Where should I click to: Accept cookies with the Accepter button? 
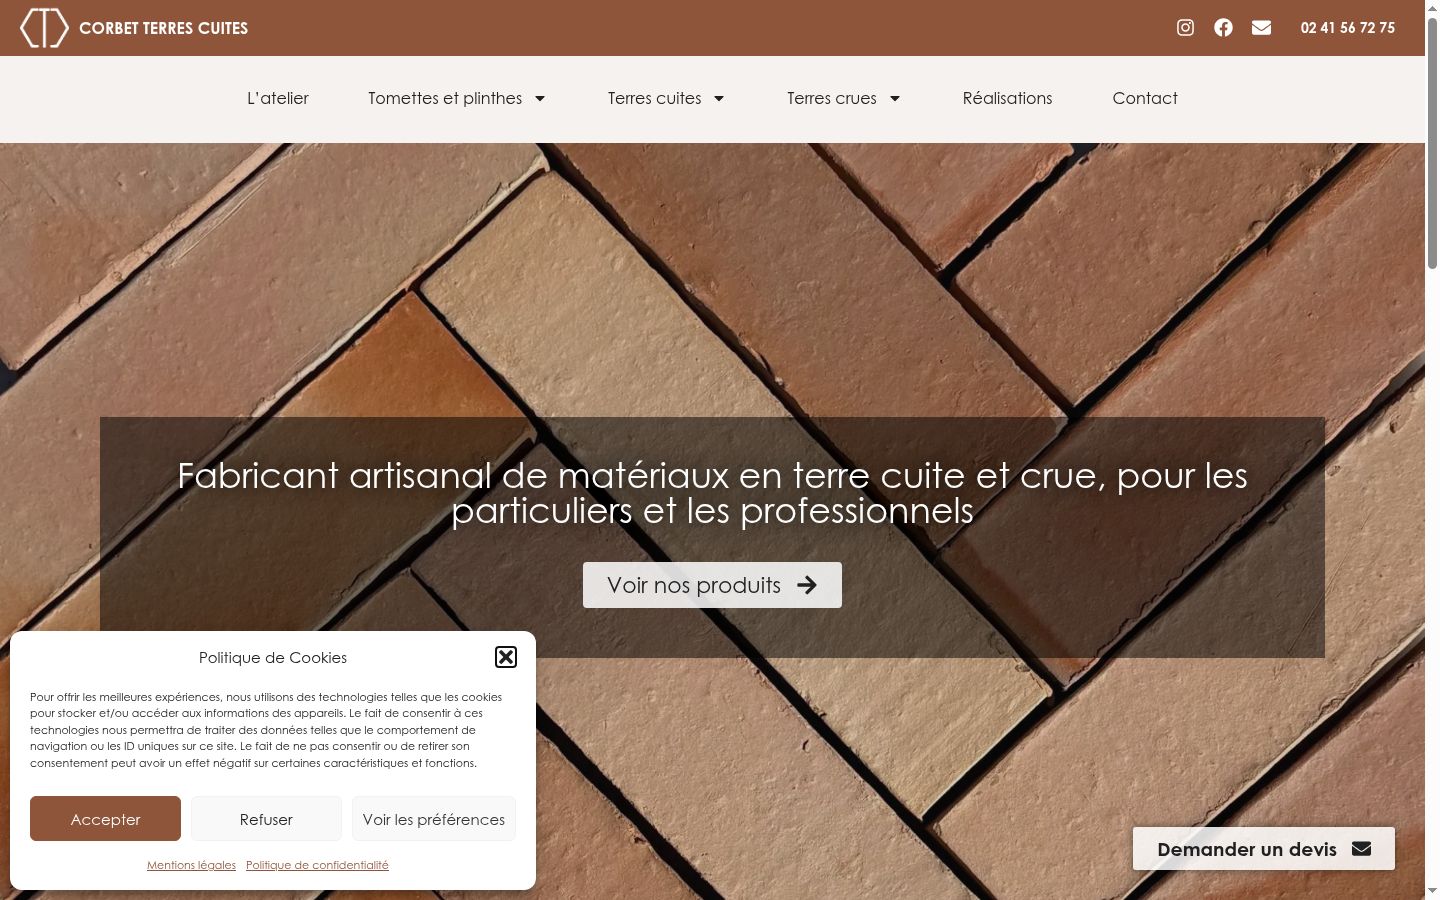pyautogui.click(x=105, y=819)
